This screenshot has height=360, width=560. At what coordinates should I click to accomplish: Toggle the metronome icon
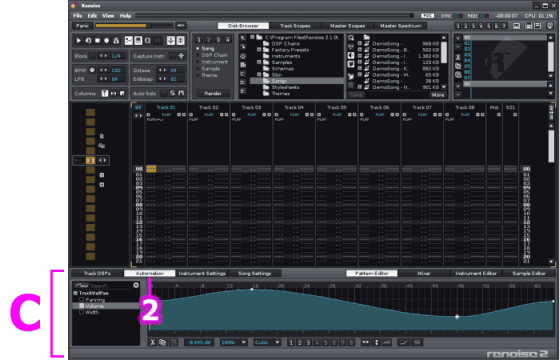(116, 41)
